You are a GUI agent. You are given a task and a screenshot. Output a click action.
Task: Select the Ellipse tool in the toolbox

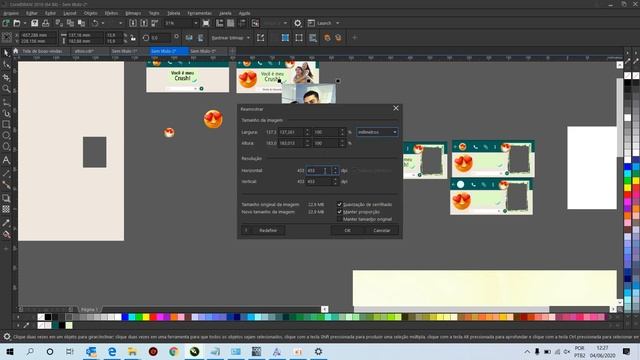pyautogui.click(x=6, y=136)
